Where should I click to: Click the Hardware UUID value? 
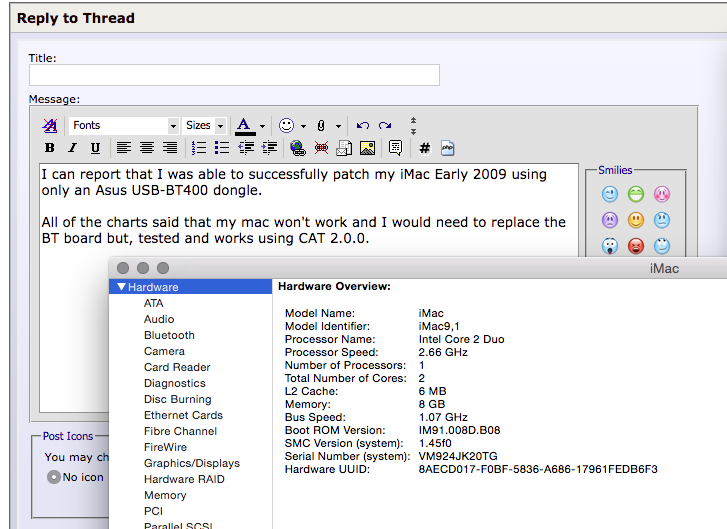tap(538, 469)
